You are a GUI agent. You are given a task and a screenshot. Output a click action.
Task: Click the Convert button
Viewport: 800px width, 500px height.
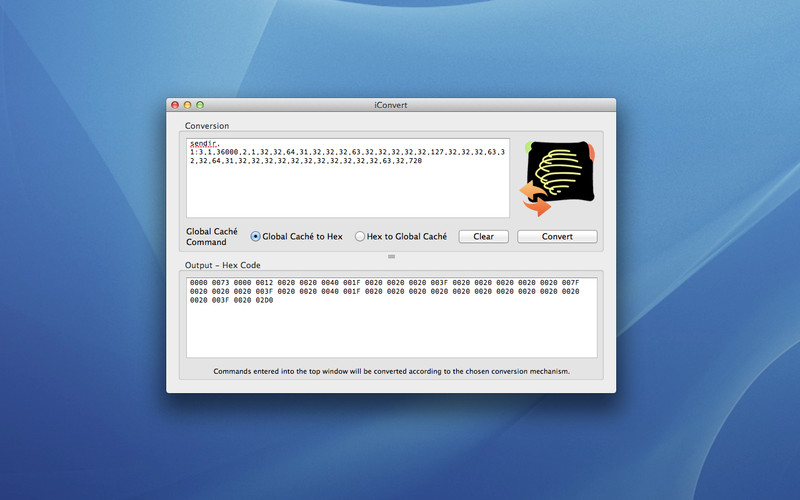tap(557, 236)
